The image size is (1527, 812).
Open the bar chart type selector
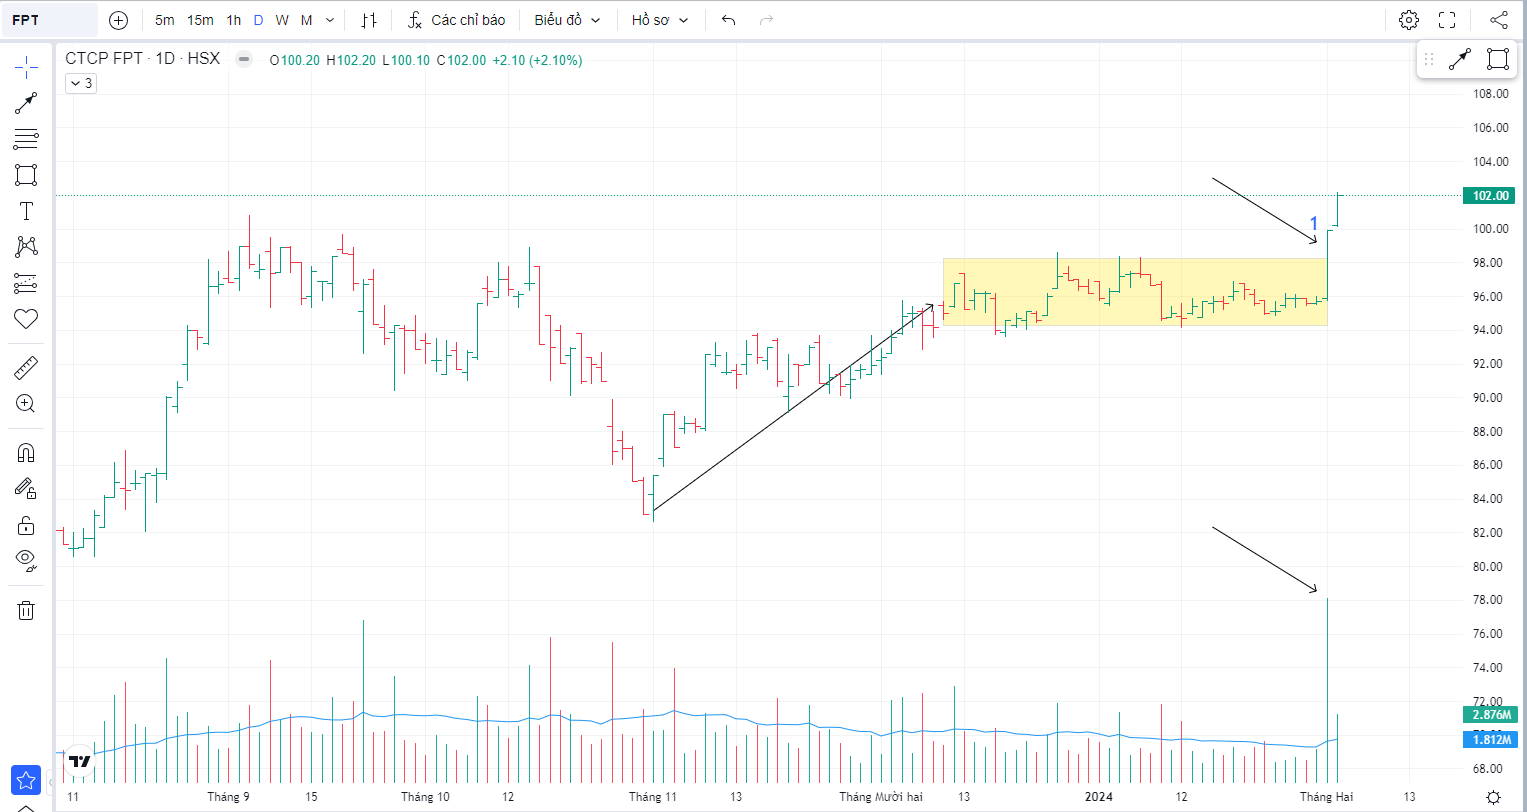(370, 20)
